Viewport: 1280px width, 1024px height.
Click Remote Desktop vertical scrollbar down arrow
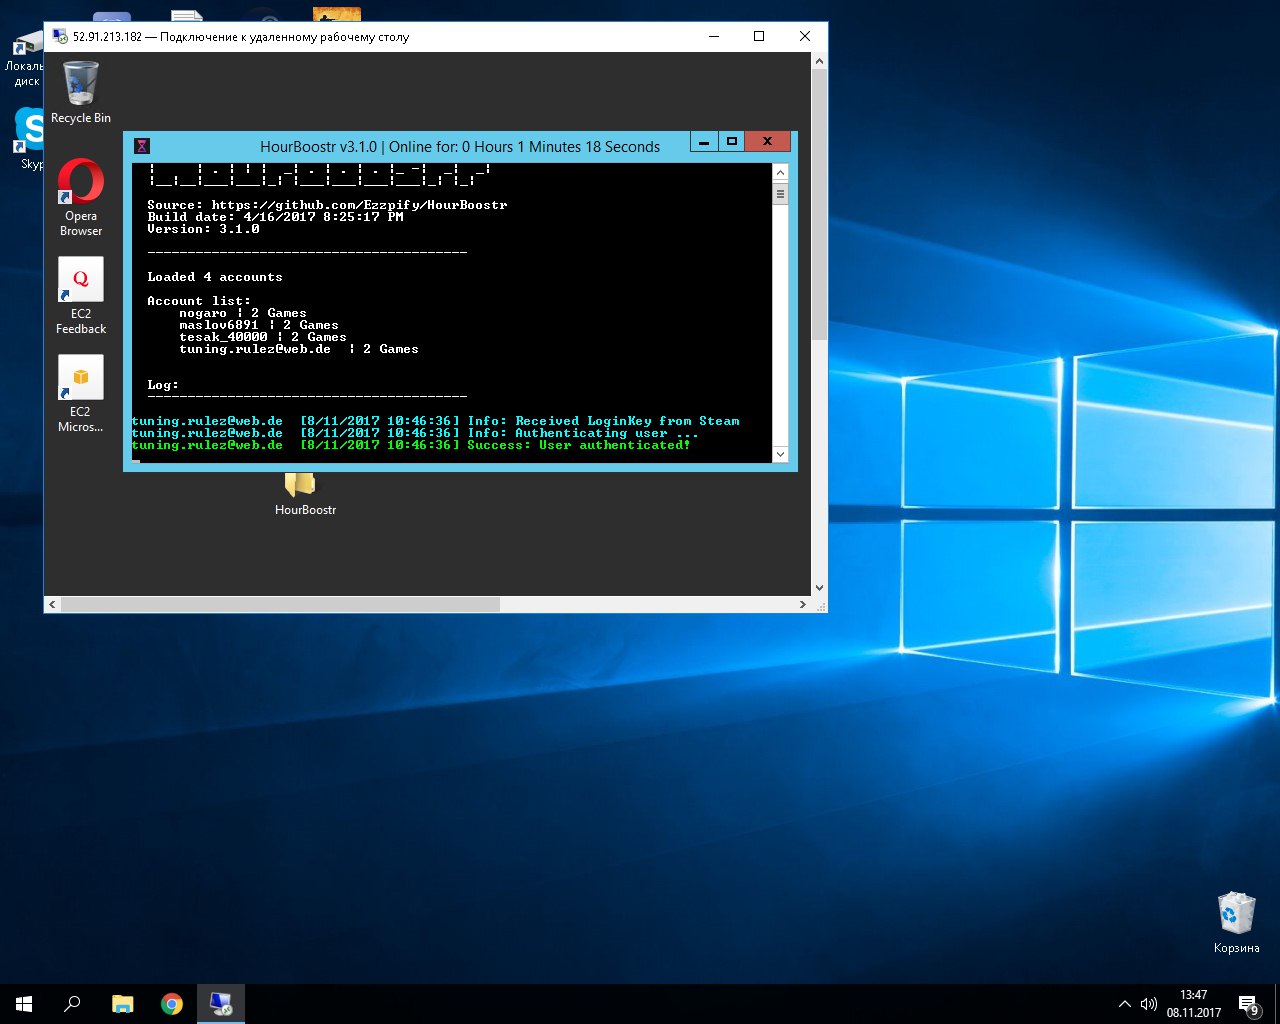[819, 588]
